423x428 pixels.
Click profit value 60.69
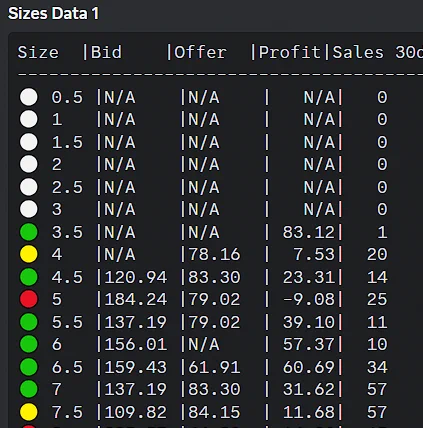(309, 367)
